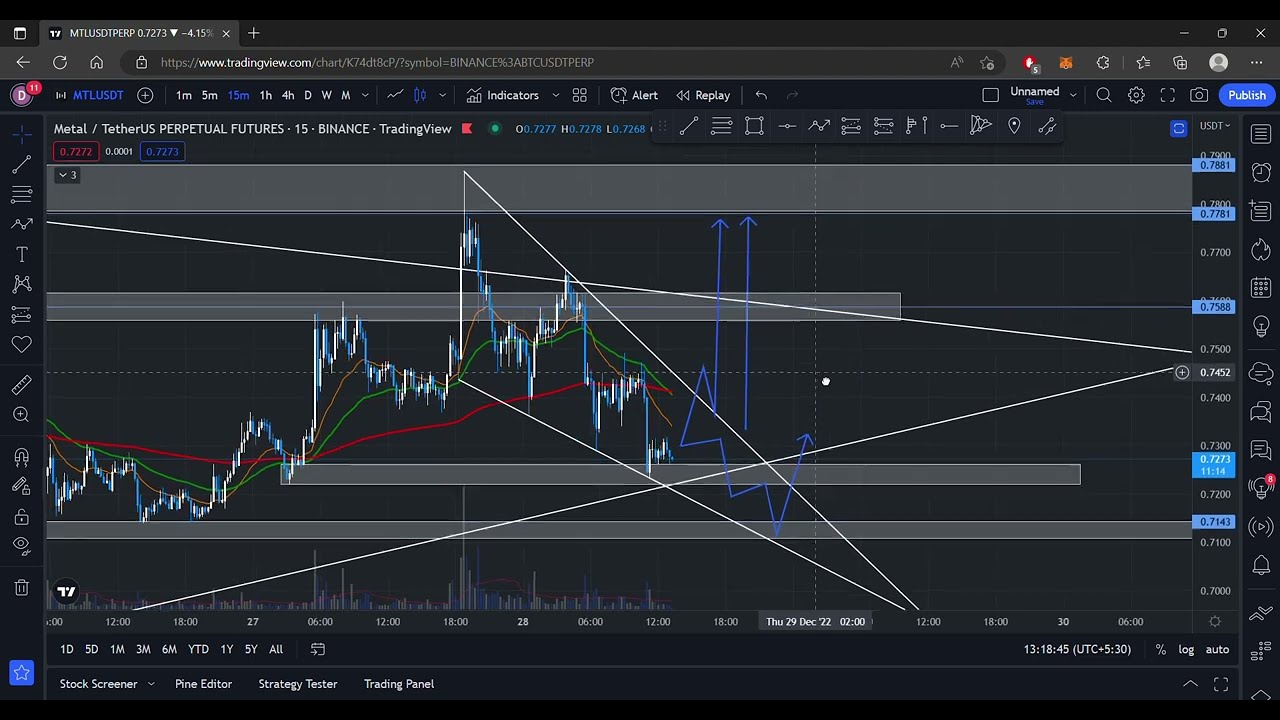Set 3M date range

click(x=143, y=649)
